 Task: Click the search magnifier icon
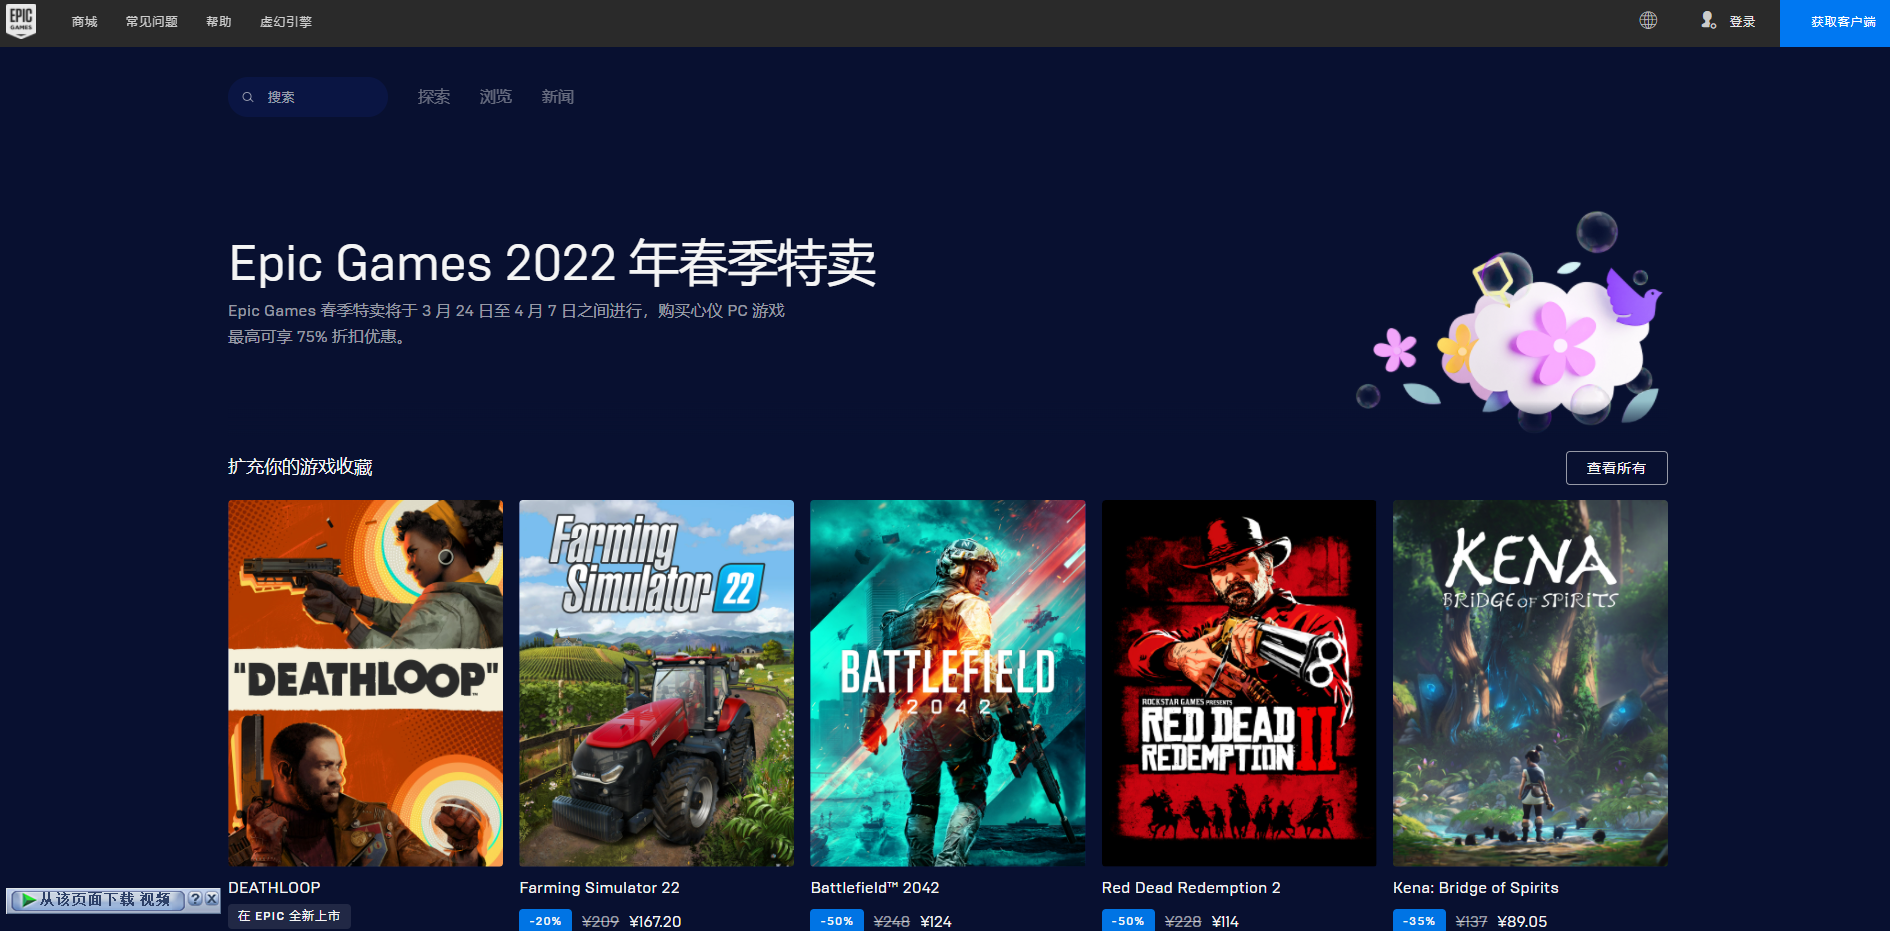(248, 97)
